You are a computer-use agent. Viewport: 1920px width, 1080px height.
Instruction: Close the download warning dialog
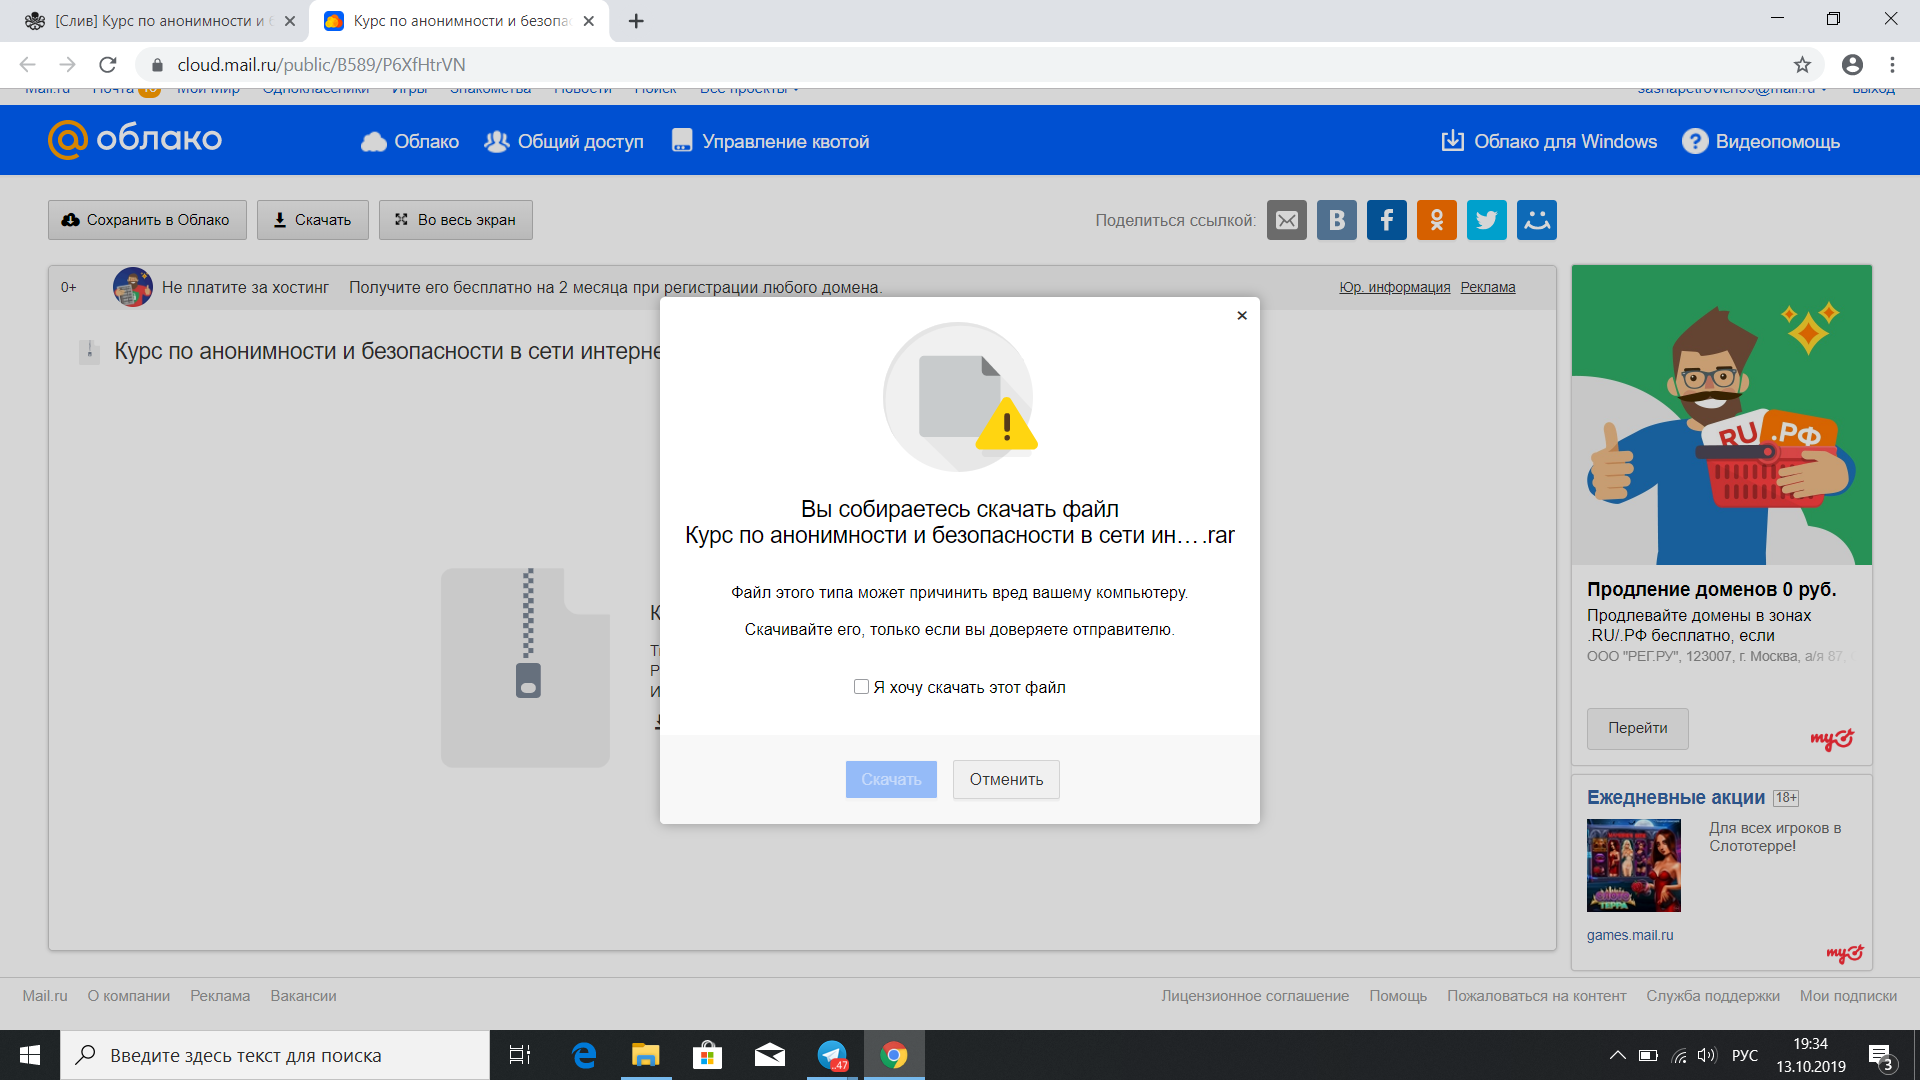(1242, 315)
